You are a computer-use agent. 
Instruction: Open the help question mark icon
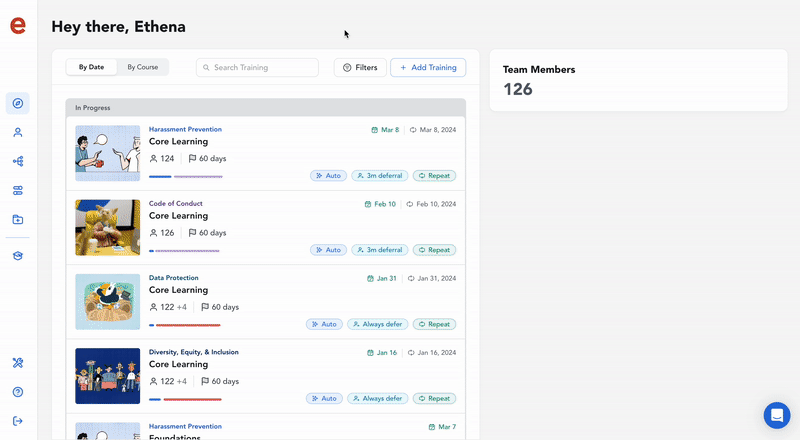click(18, 392)
